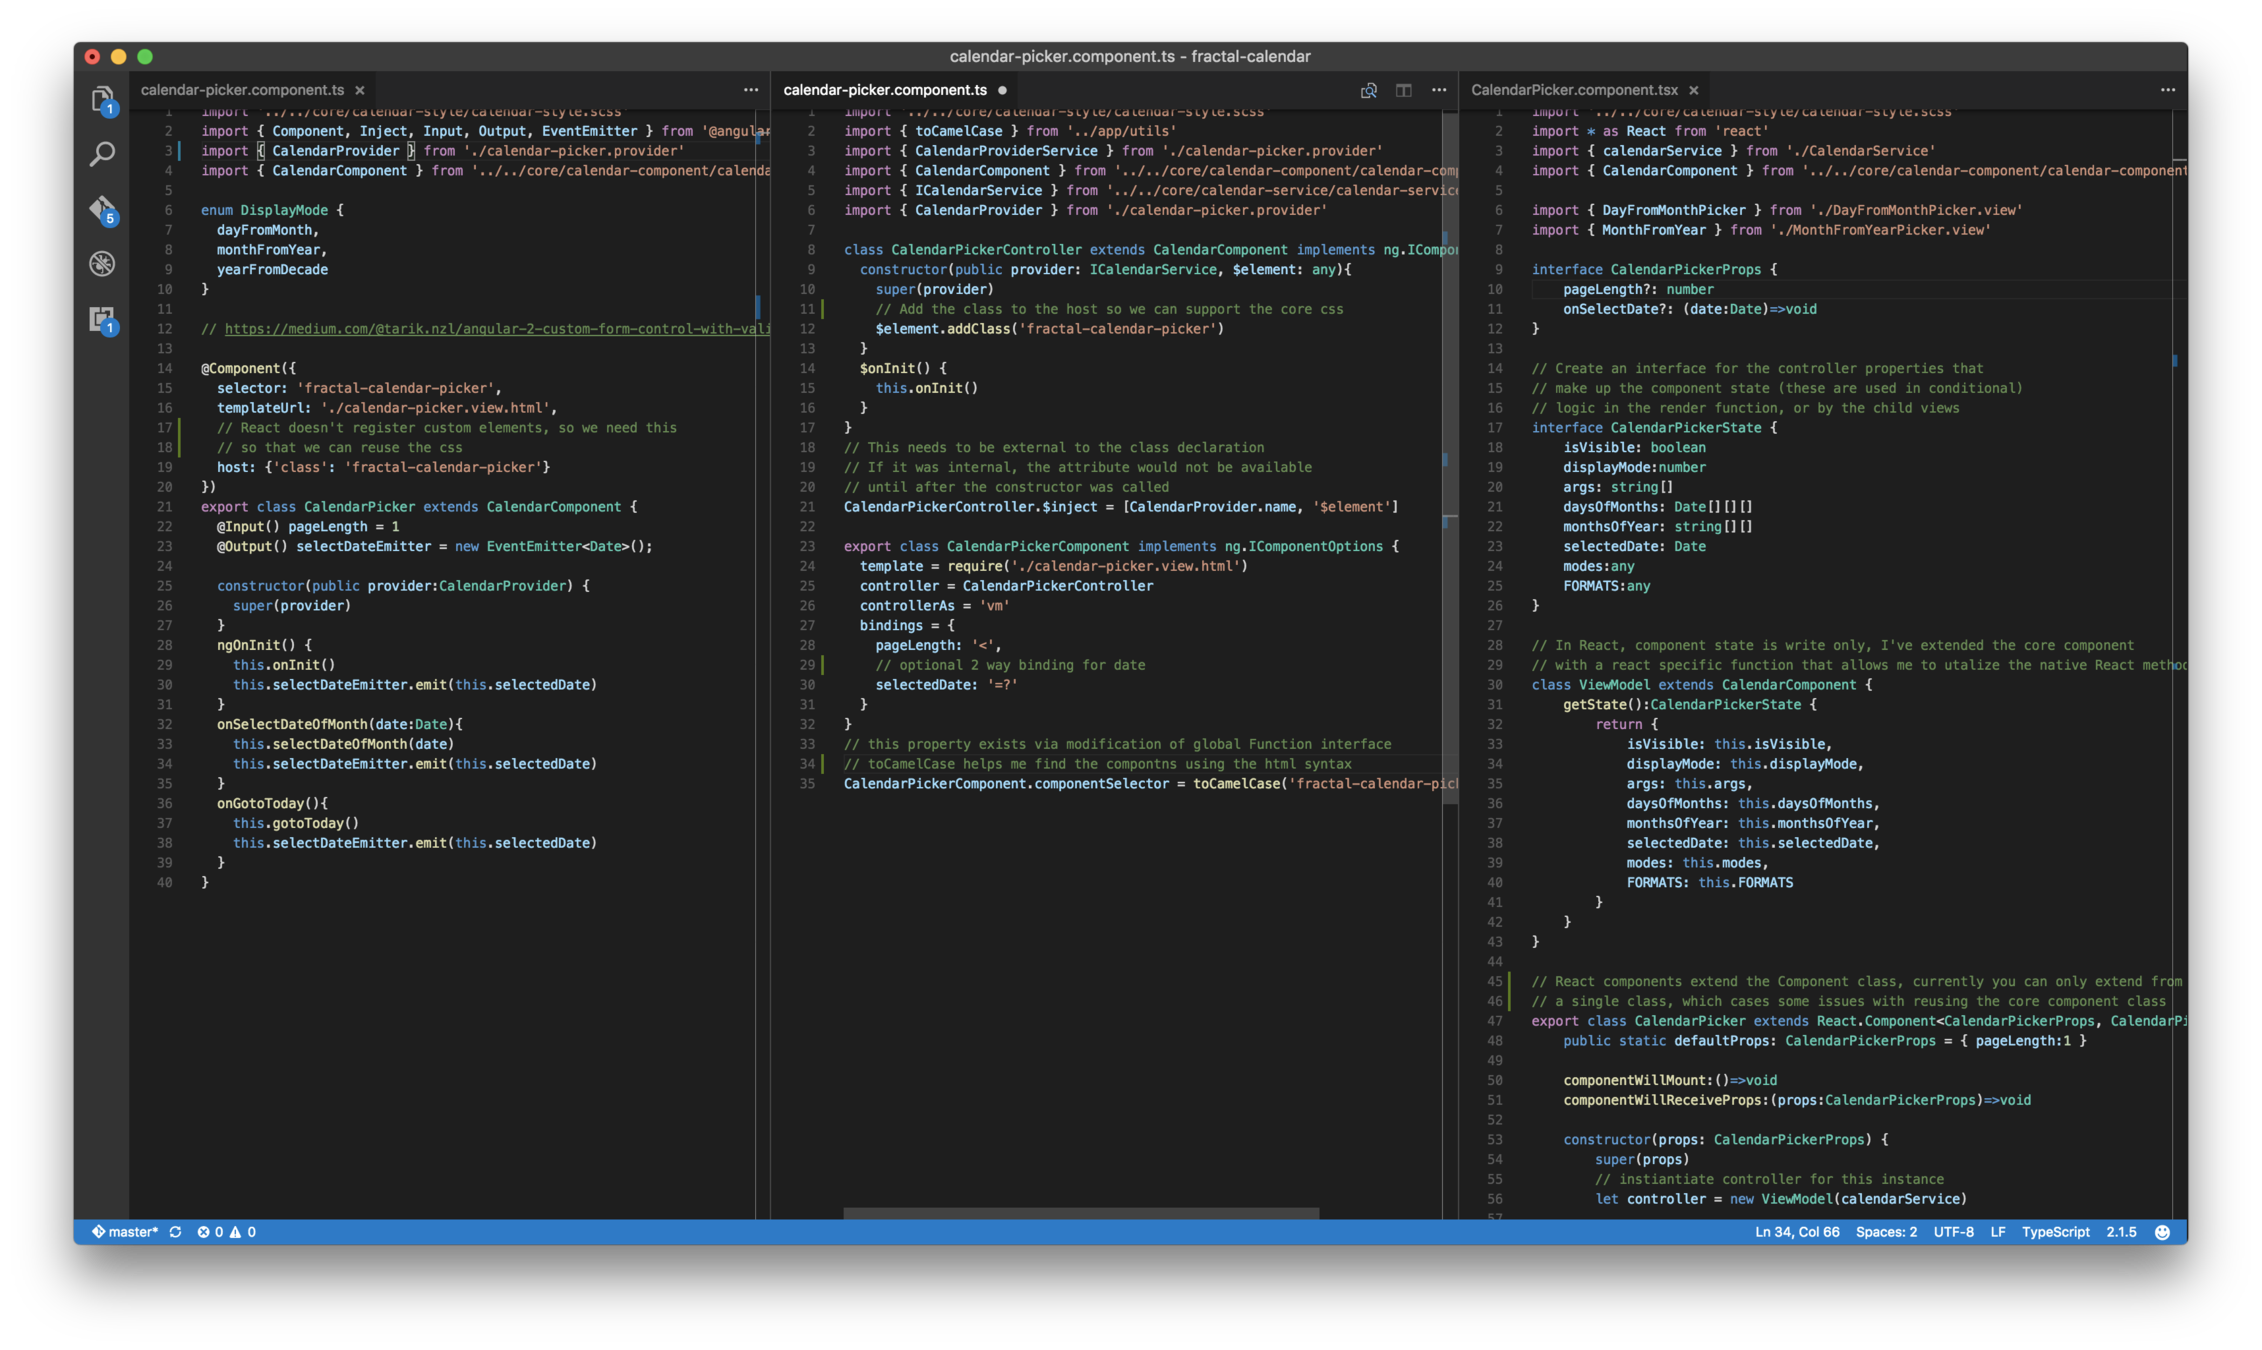2262x1350 pixels.
Task: Click 'FORMATS: this.FORMATS' in the right editor
Action: click(1709, 882)
